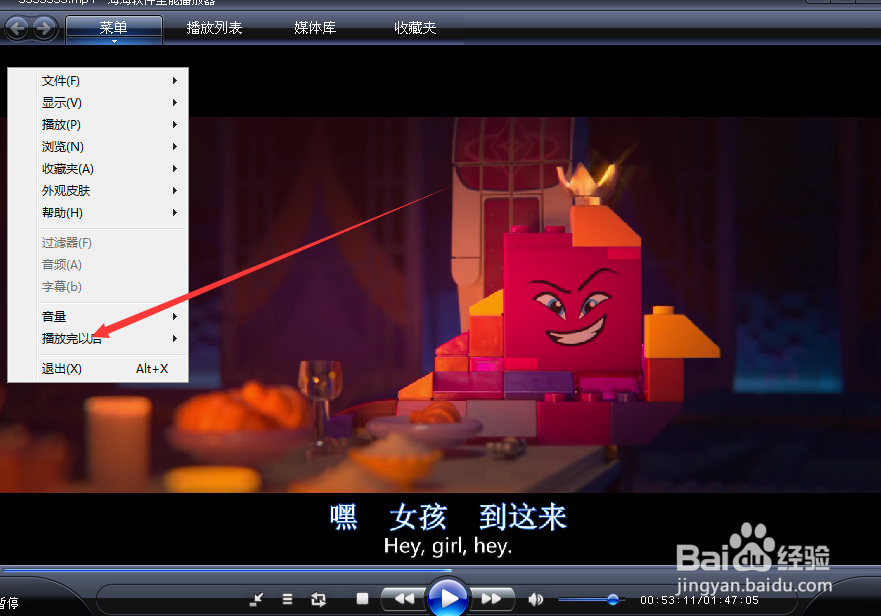
Task: Click the fast-forward button
Action: pos(492,599)
